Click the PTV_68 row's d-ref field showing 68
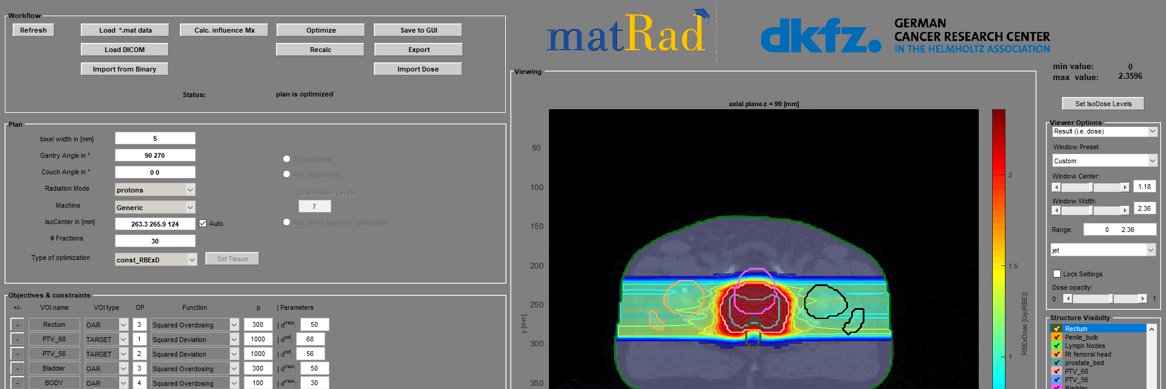Image resolution: width=1166 pixels, height=389 pixels. [312, 340]
